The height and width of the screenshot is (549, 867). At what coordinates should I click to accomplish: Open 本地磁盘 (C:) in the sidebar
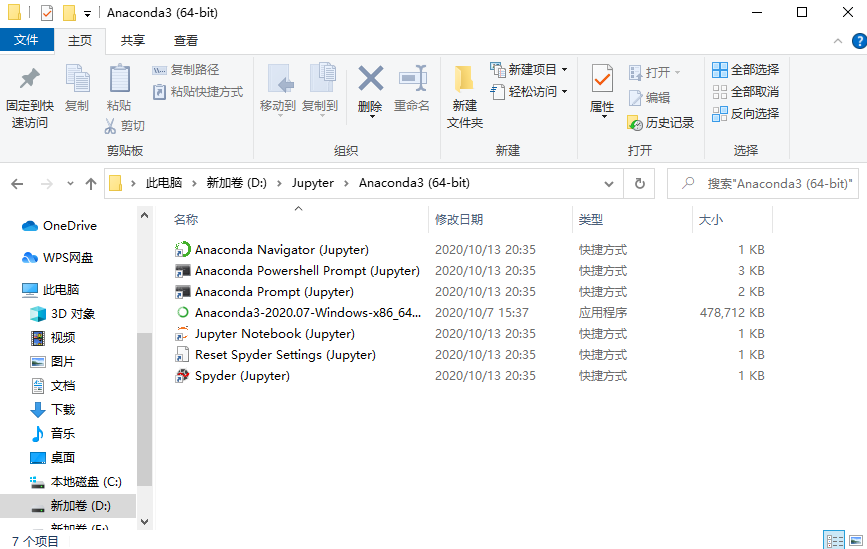(75, 482)
